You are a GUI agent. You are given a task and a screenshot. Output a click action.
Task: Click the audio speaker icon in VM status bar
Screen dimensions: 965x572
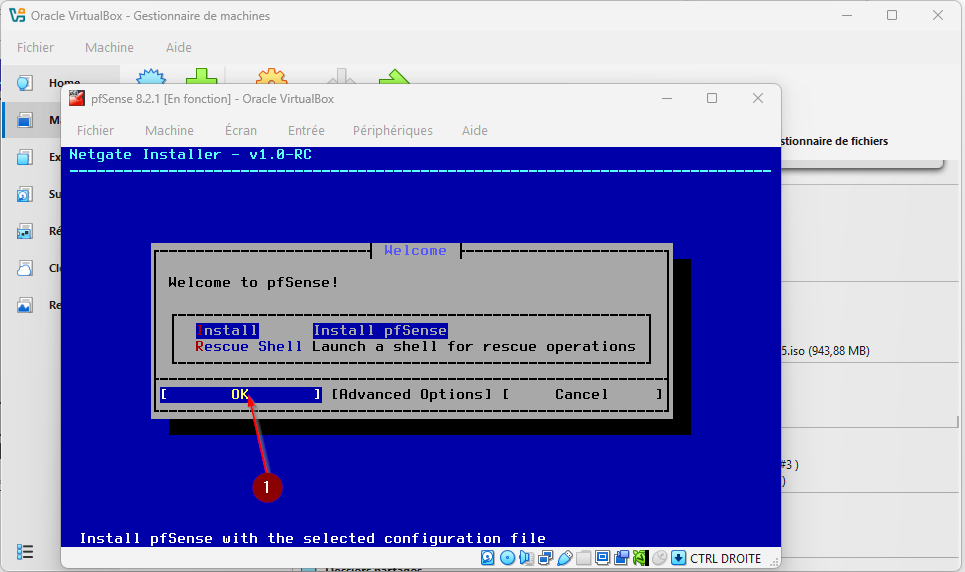[x=526, y=558]
